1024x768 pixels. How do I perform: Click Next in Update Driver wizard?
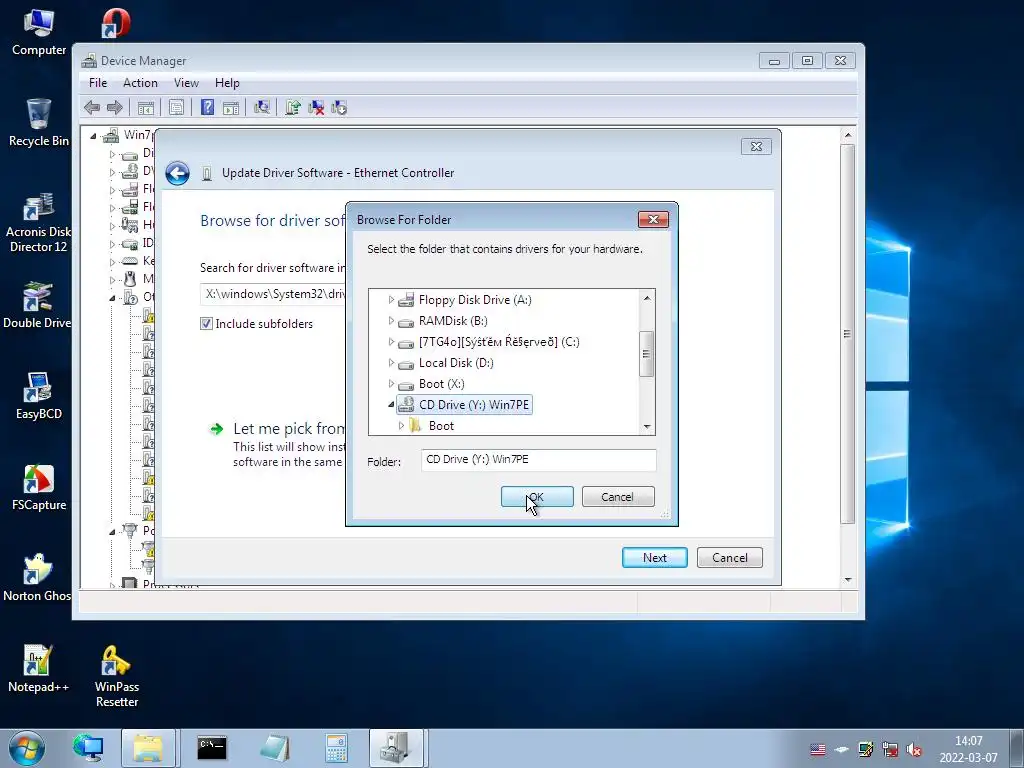[x=654, y=558]
